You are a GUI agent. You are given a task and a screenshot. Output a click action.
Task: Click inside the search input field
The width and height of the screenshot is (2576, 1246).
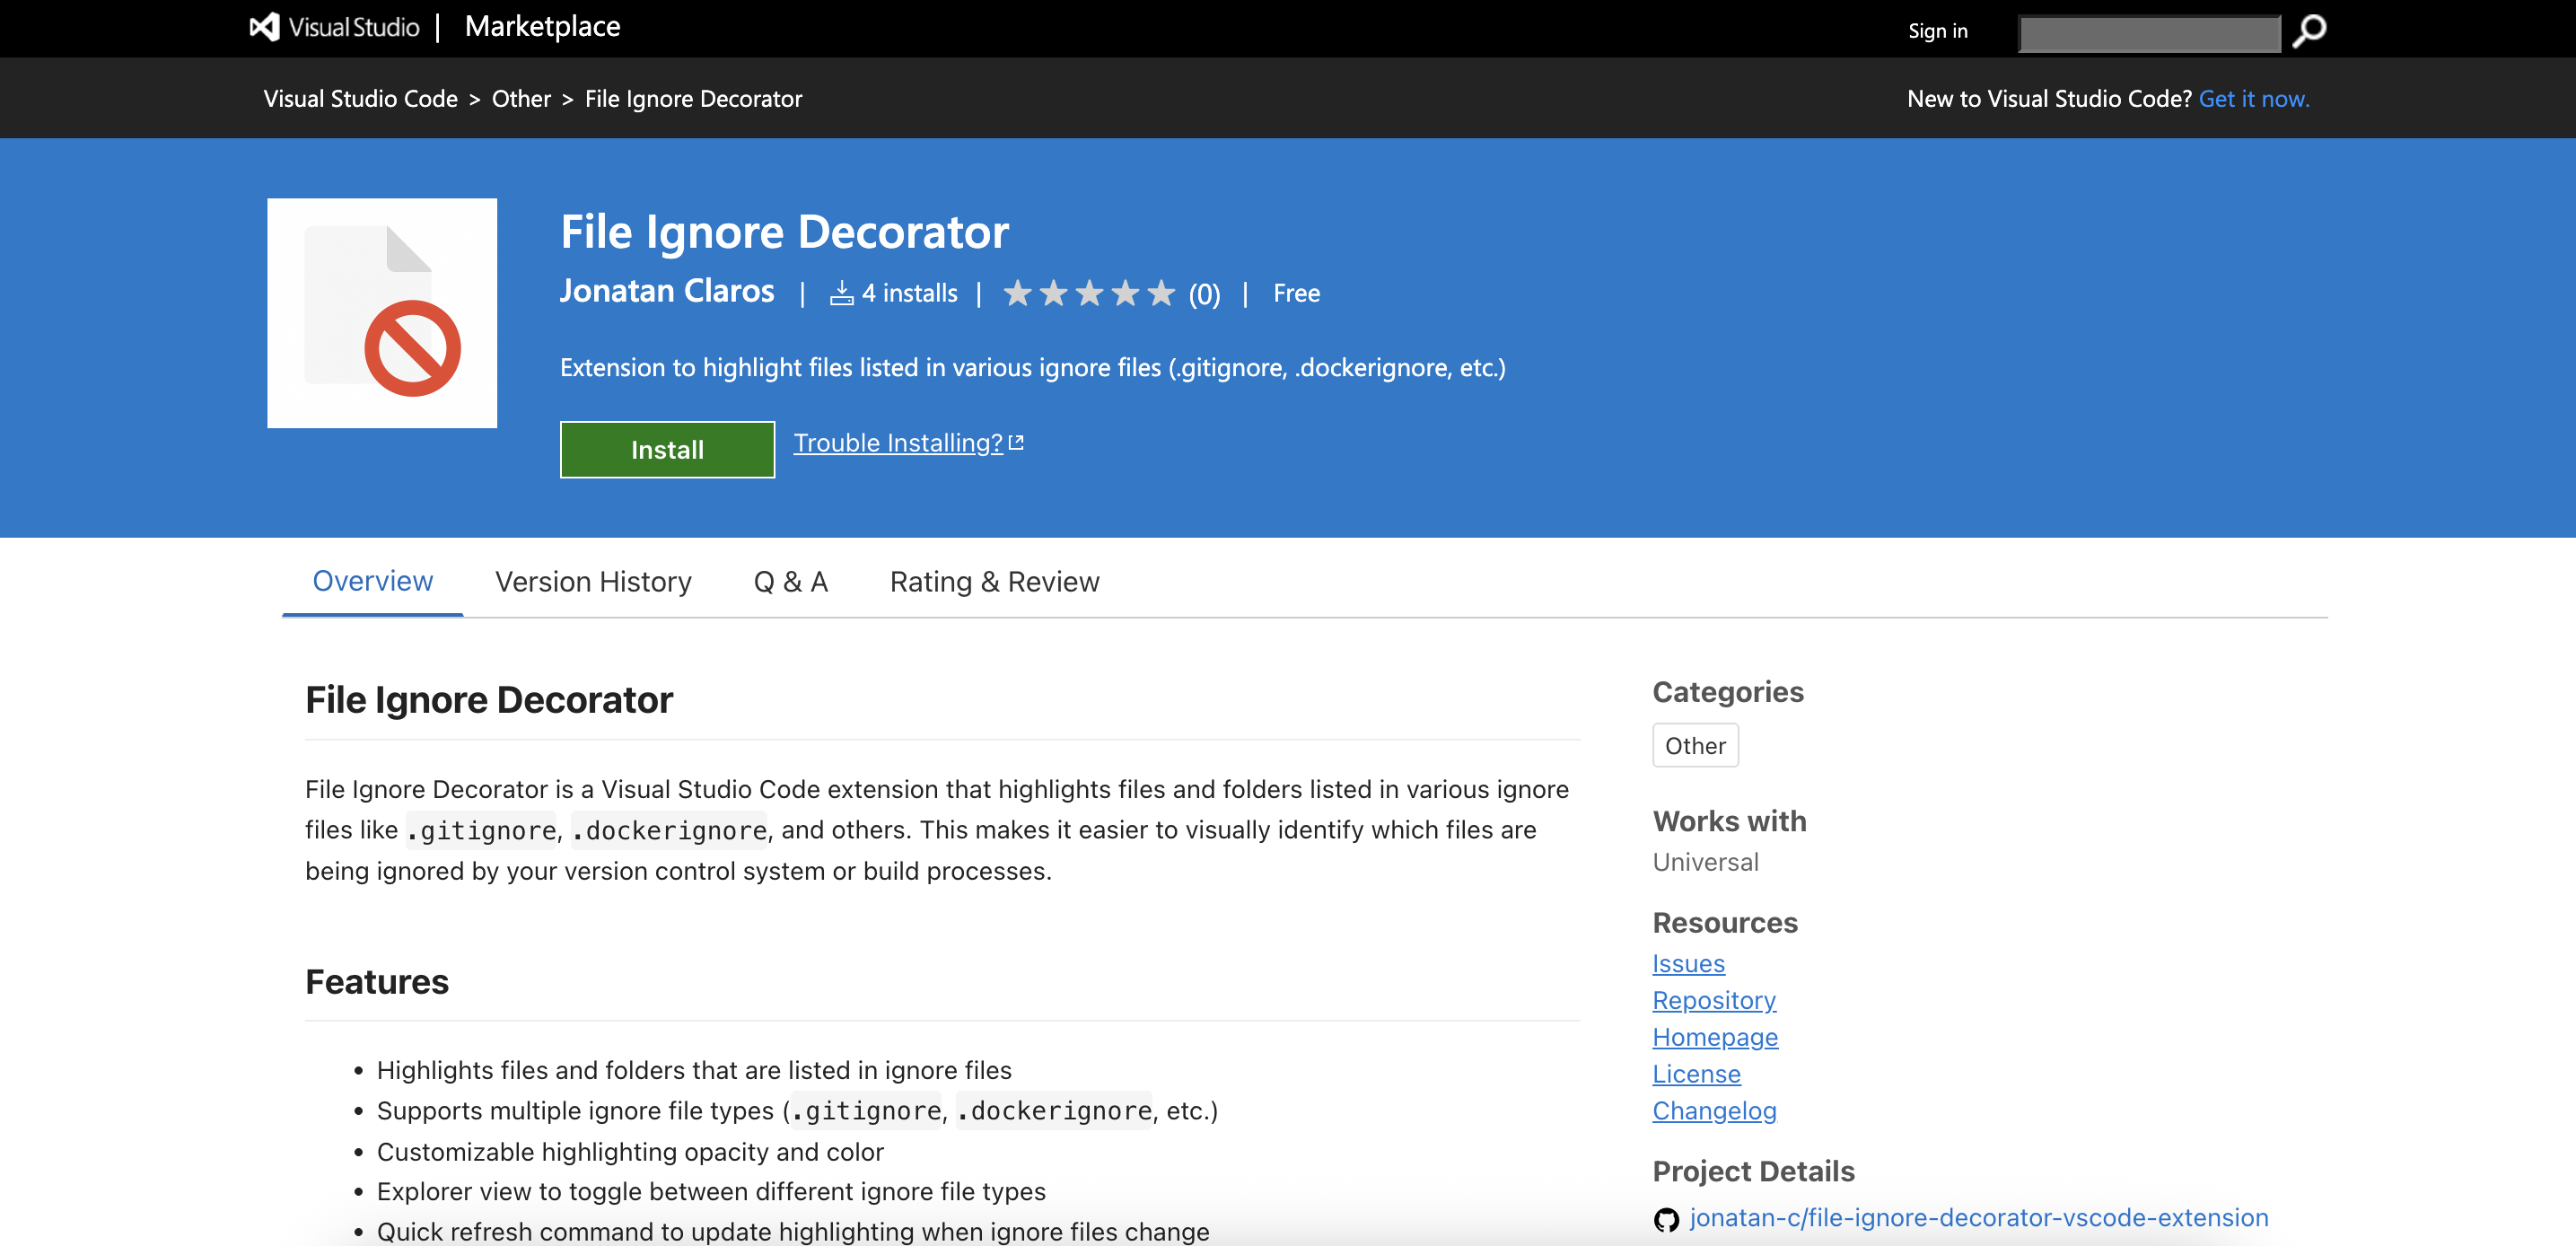[2148, 32]
